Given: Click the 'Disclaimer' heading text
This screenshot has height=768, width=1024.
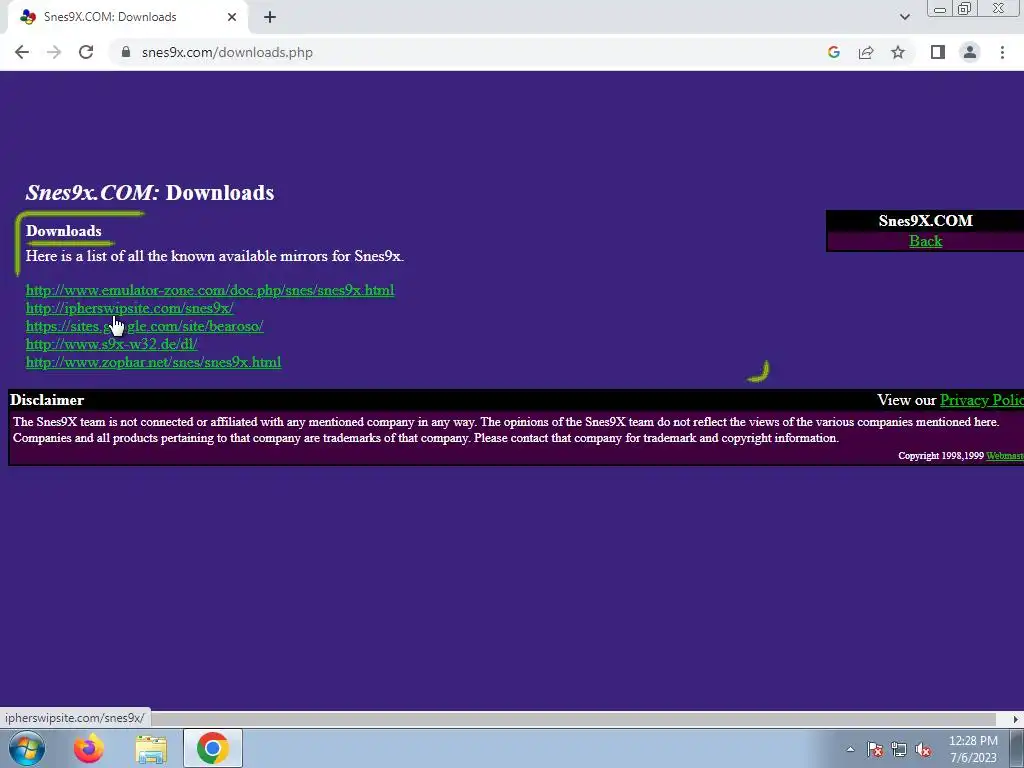Looking at the screenshot, I should 47,400.
